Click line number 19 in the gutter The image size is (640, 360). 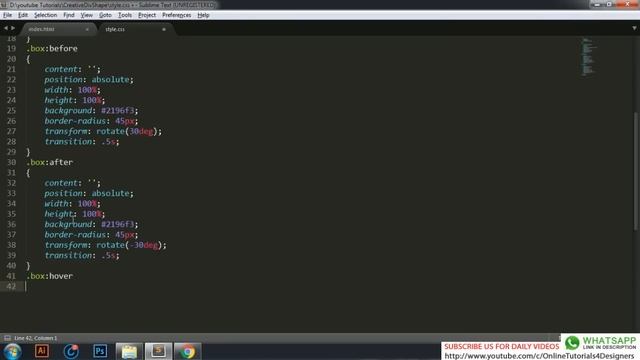pos(11,49)
